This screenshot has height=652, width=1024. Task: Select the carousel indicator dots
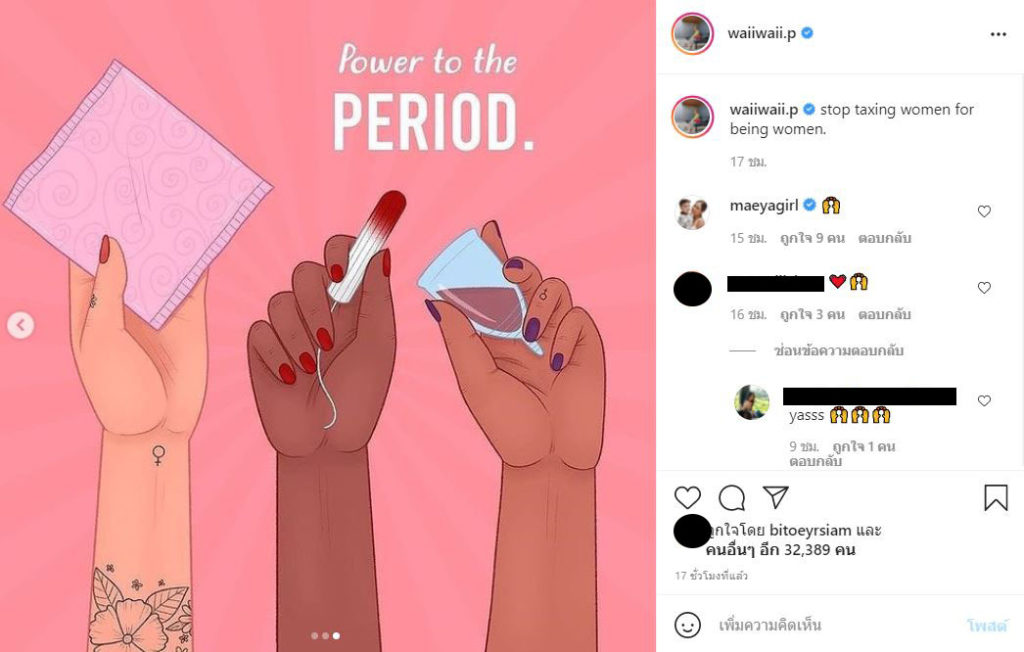[x=325, y=635]
